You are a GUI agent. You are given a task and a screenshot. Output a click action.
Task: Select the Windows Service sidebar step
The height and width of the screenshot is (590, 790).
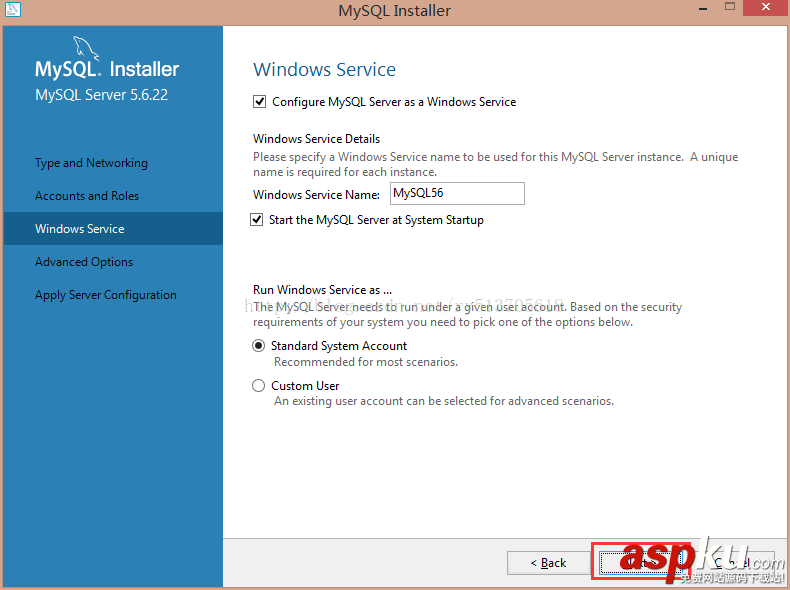point(113,228)
